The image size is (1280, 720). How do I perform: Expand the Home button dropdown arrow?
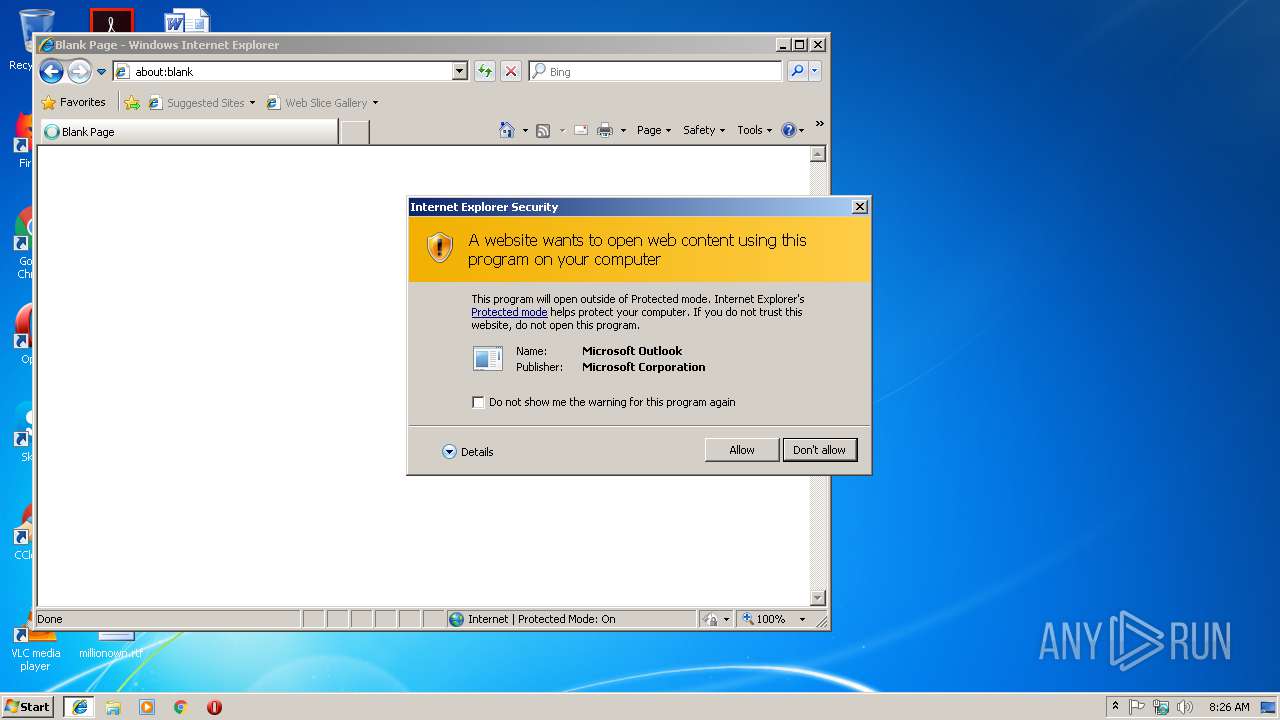[525, 130]
